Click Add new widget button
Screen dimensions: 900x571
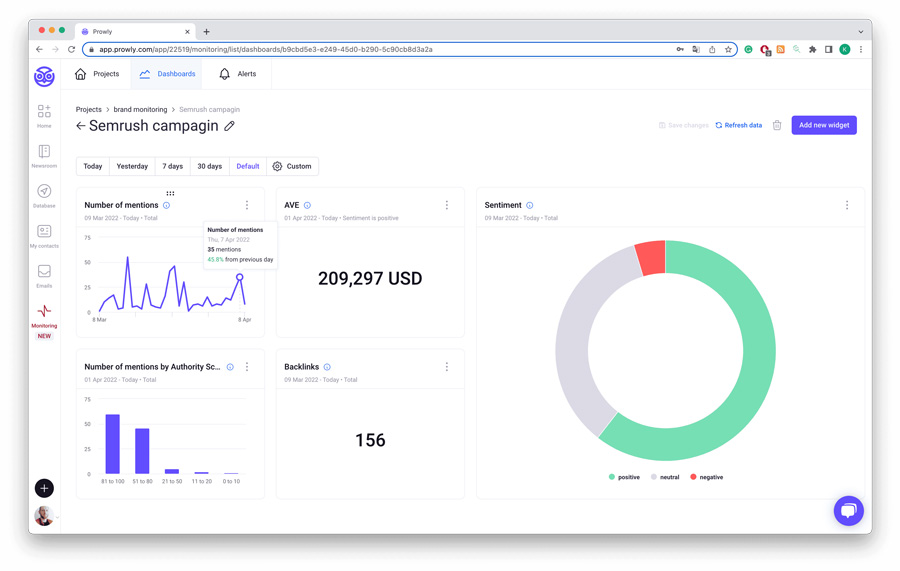[x=824, y=125]
